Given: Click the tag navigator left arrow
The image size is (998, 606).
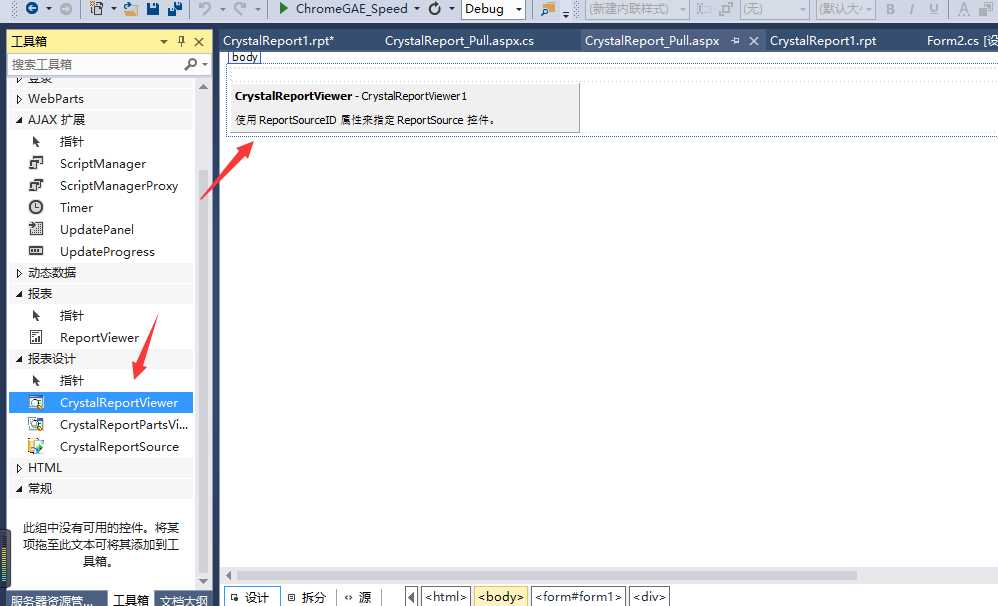Looking at the screenshot, I should [x=411, y=597].
